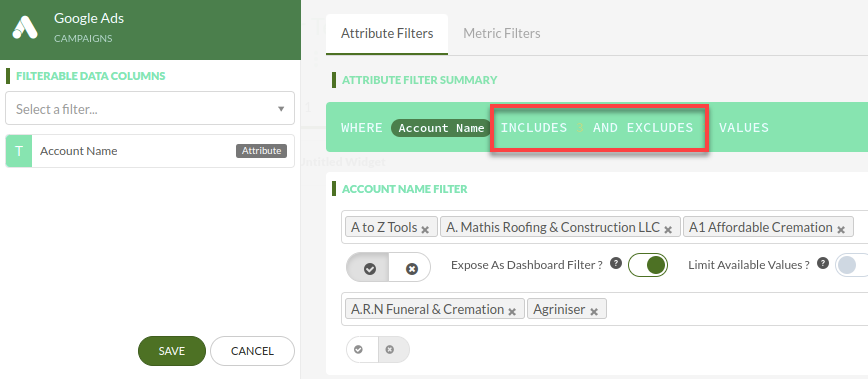The height and width of the screenshot is (379, 868).
Task: Remove A. Mathis Roofing & Construction LLC tag
Action: (x=668, y=229)
